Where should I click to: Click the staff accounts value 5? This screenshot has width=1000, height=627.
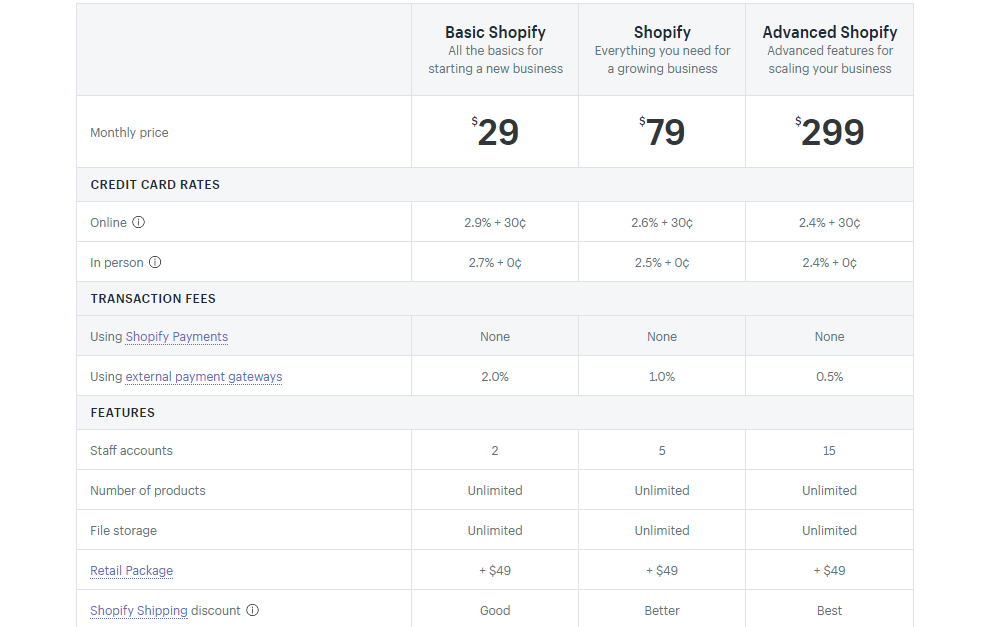[x=662, y=451]
